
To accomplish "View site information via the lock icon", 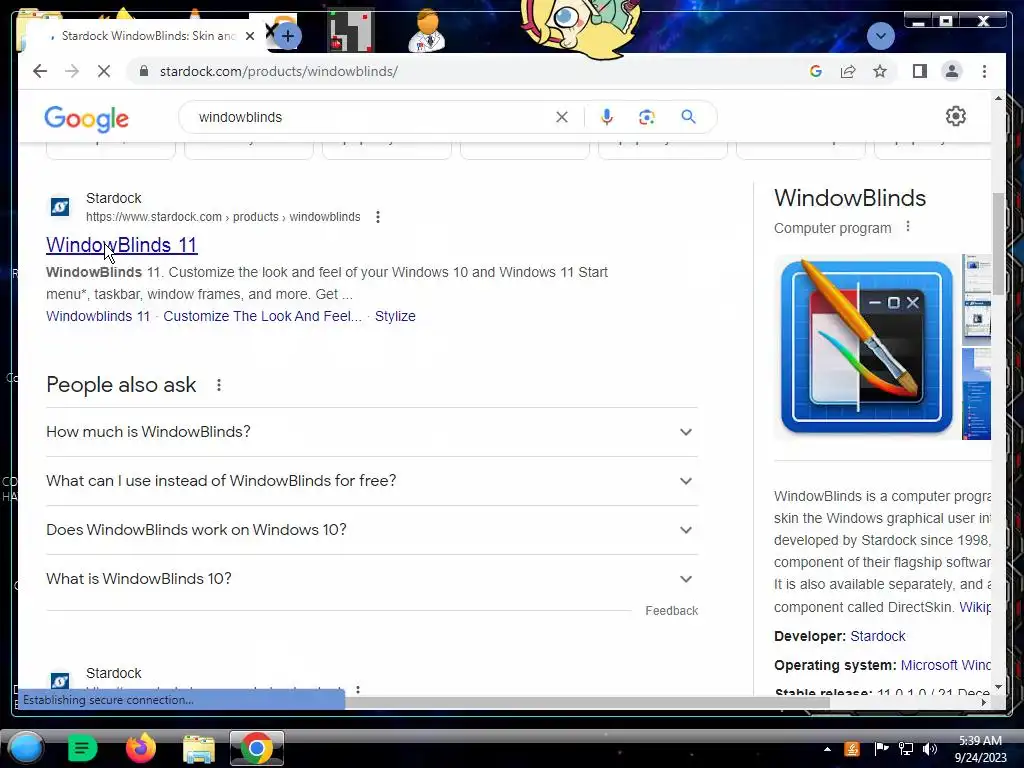I will (144, 71).
